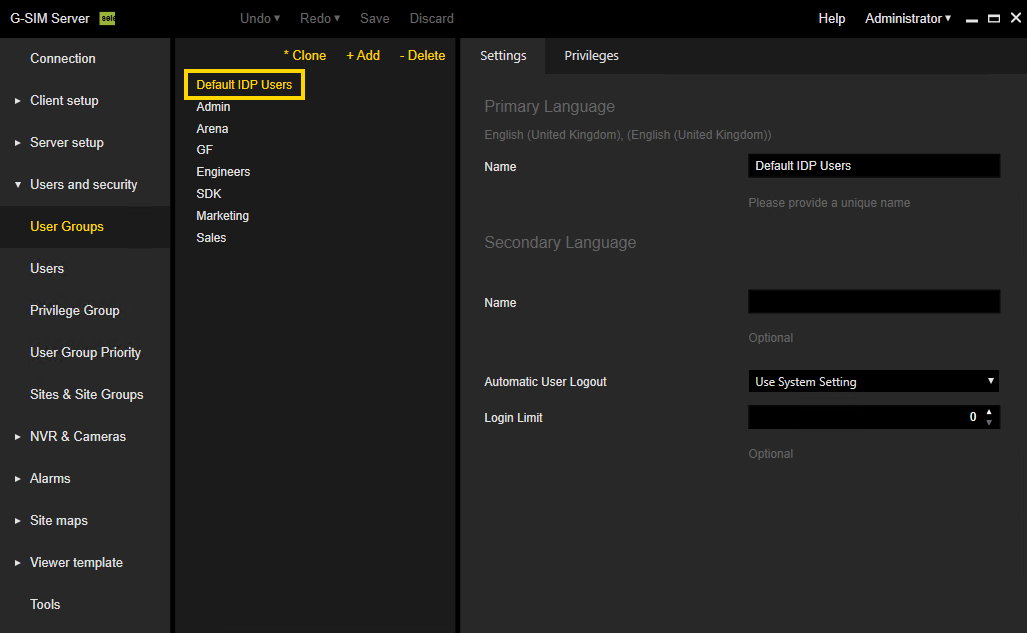Viewport: 1027px width, 633px height.
Task: Increase Login Limit with up arrow
Action: (x=989, y=412)
